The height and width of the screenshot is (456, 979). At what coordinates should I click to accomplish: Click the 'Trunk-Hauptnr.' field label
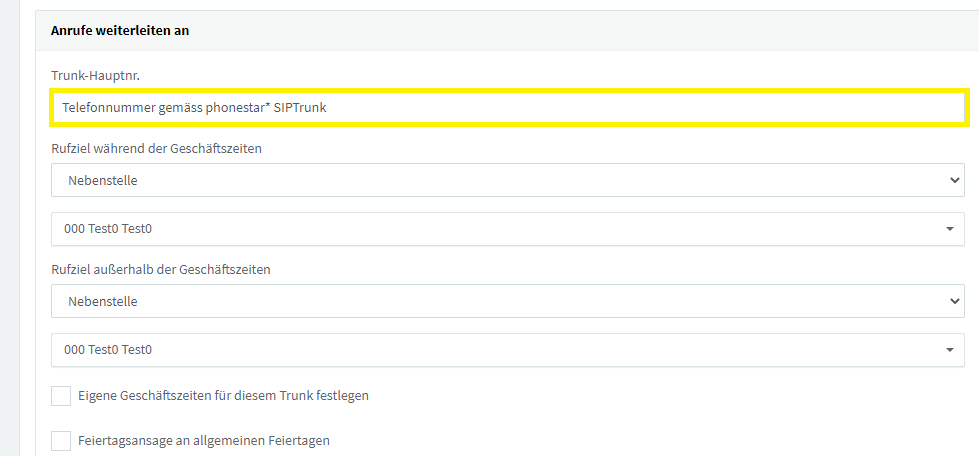(95, 76)
